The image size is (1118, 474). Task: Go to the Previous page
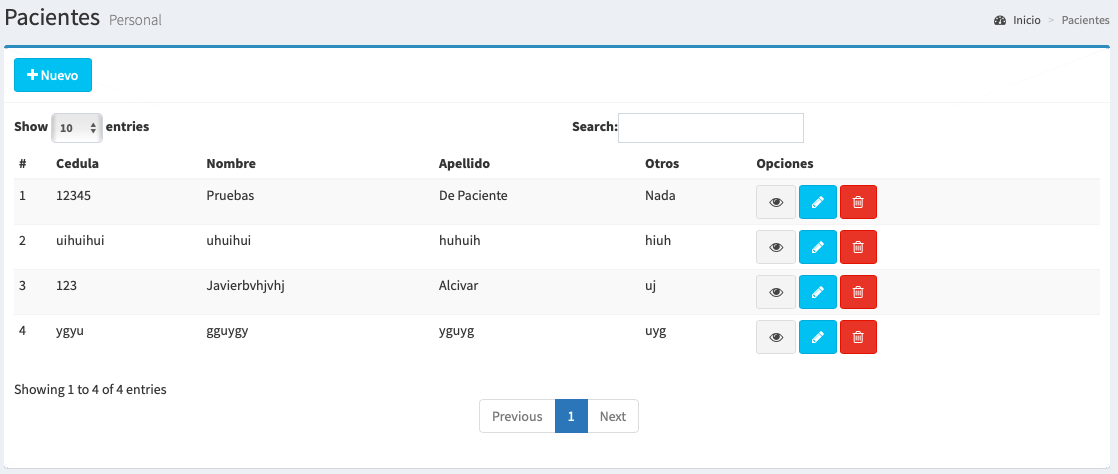click(517, 416)
